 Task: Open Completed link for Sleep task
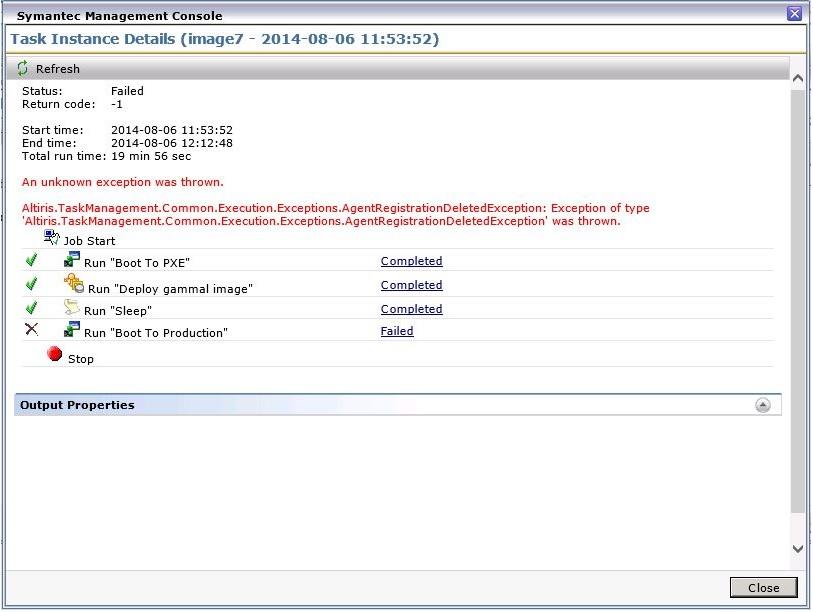pyautogui.click(x=412, y=309)
